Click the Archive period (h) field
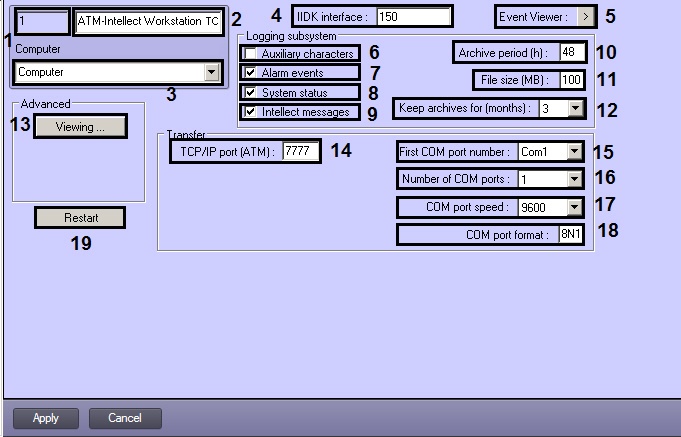This screenshot has height=437, width=681. click(x=572, y=53)
